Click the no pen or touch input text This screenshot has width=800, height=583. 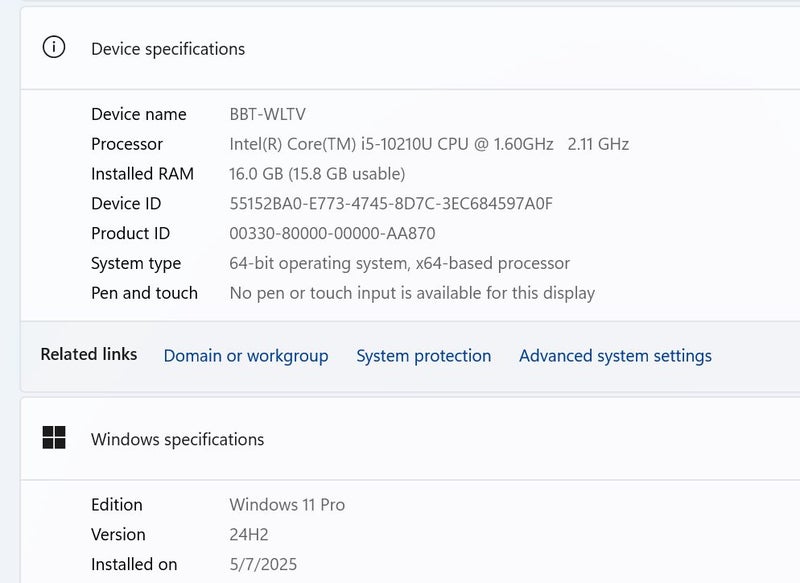pos(412,293)
